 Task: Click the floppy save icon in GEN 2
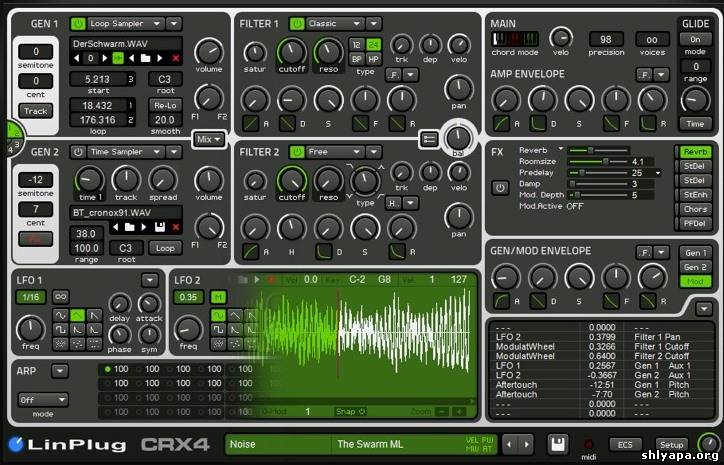click(x=158, y=228)
